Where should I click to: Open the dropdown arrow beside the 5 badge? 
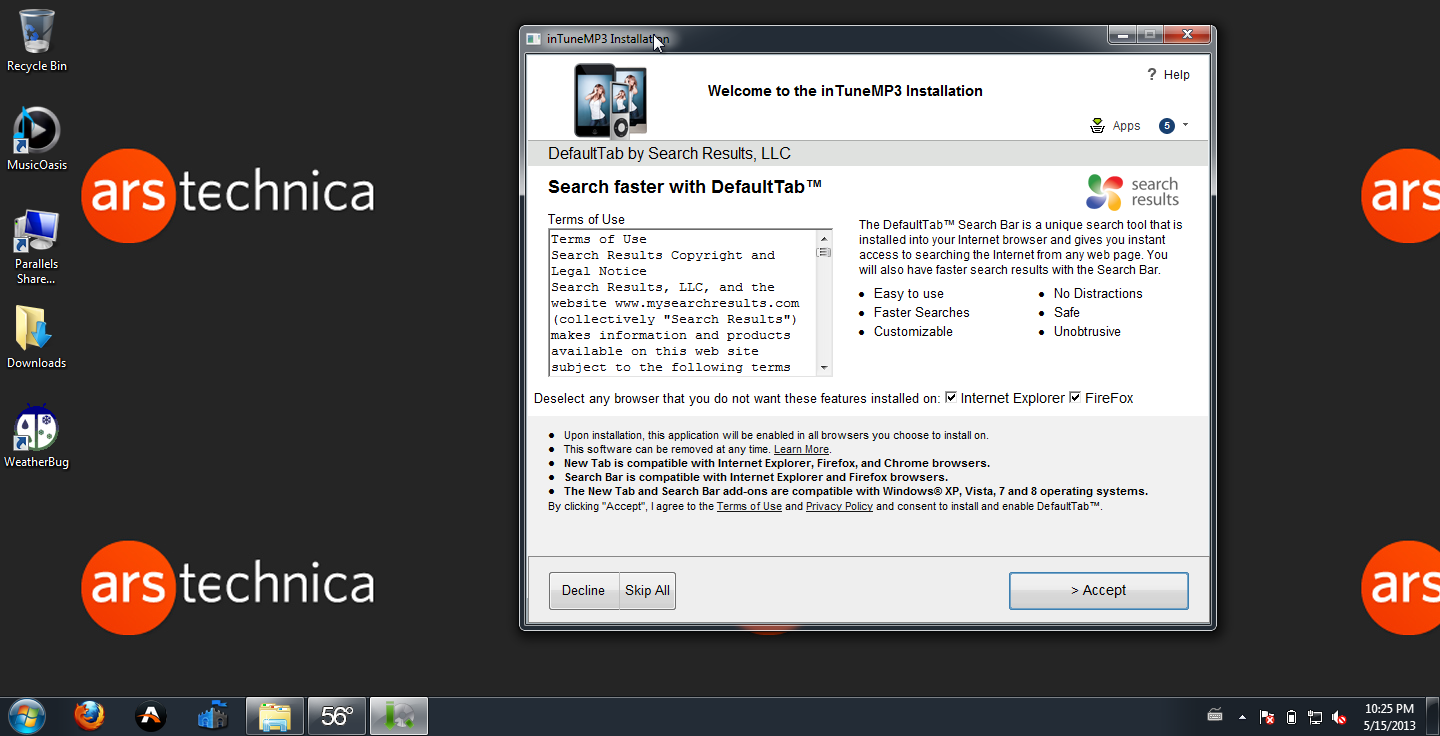(1185, 125)
